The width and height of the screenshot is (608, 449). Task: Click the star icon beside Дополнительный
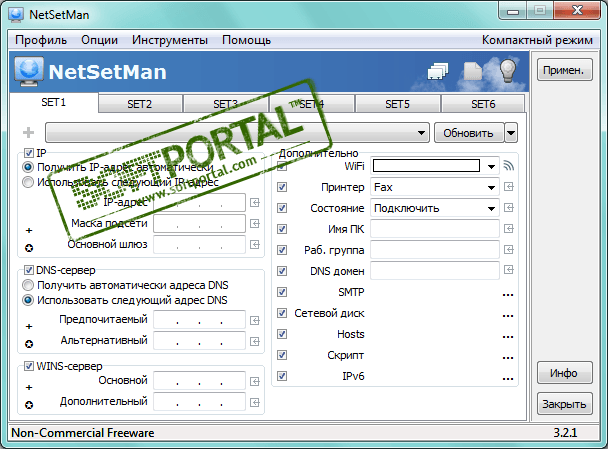coord(29,405)
